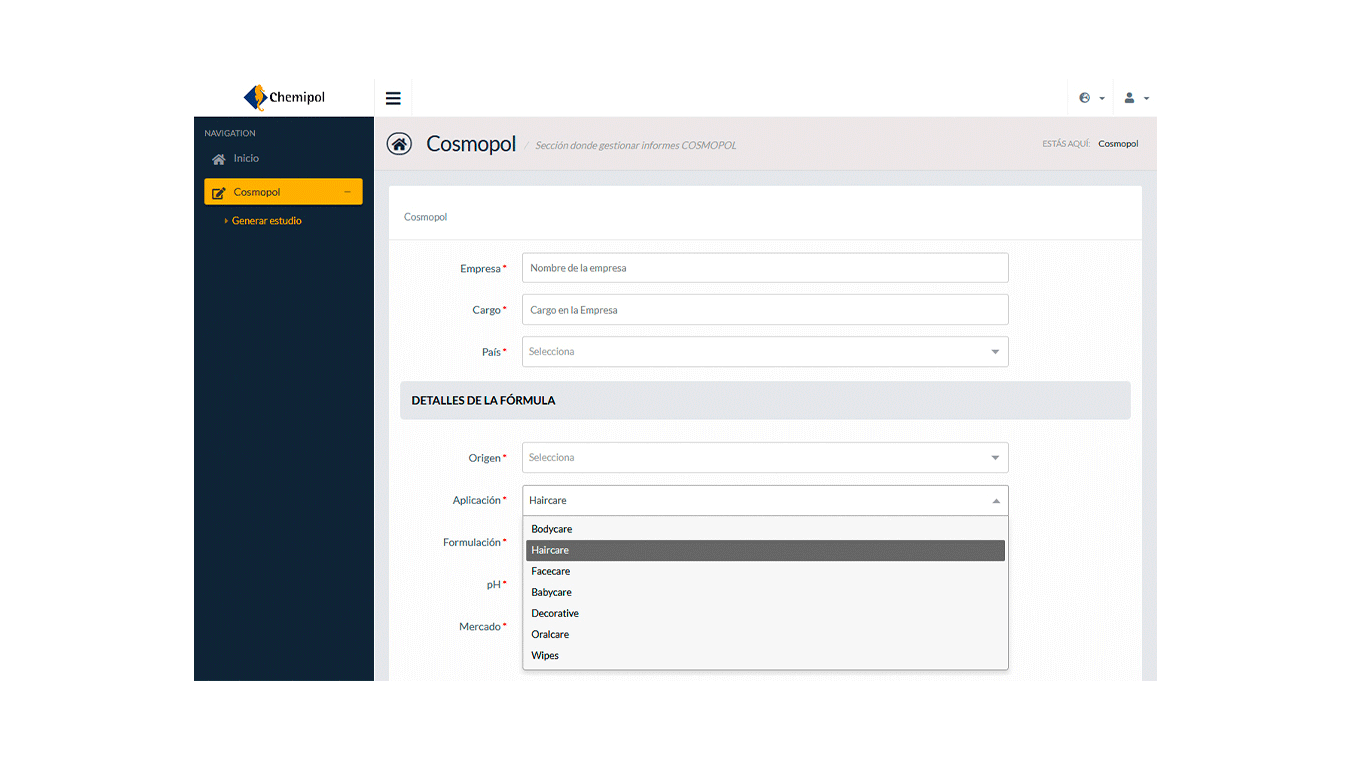Open the hamburger navigation menu icon
The width and height of the screenshot is (1351, 760).
pyautogui.click(x=393, y=97)
